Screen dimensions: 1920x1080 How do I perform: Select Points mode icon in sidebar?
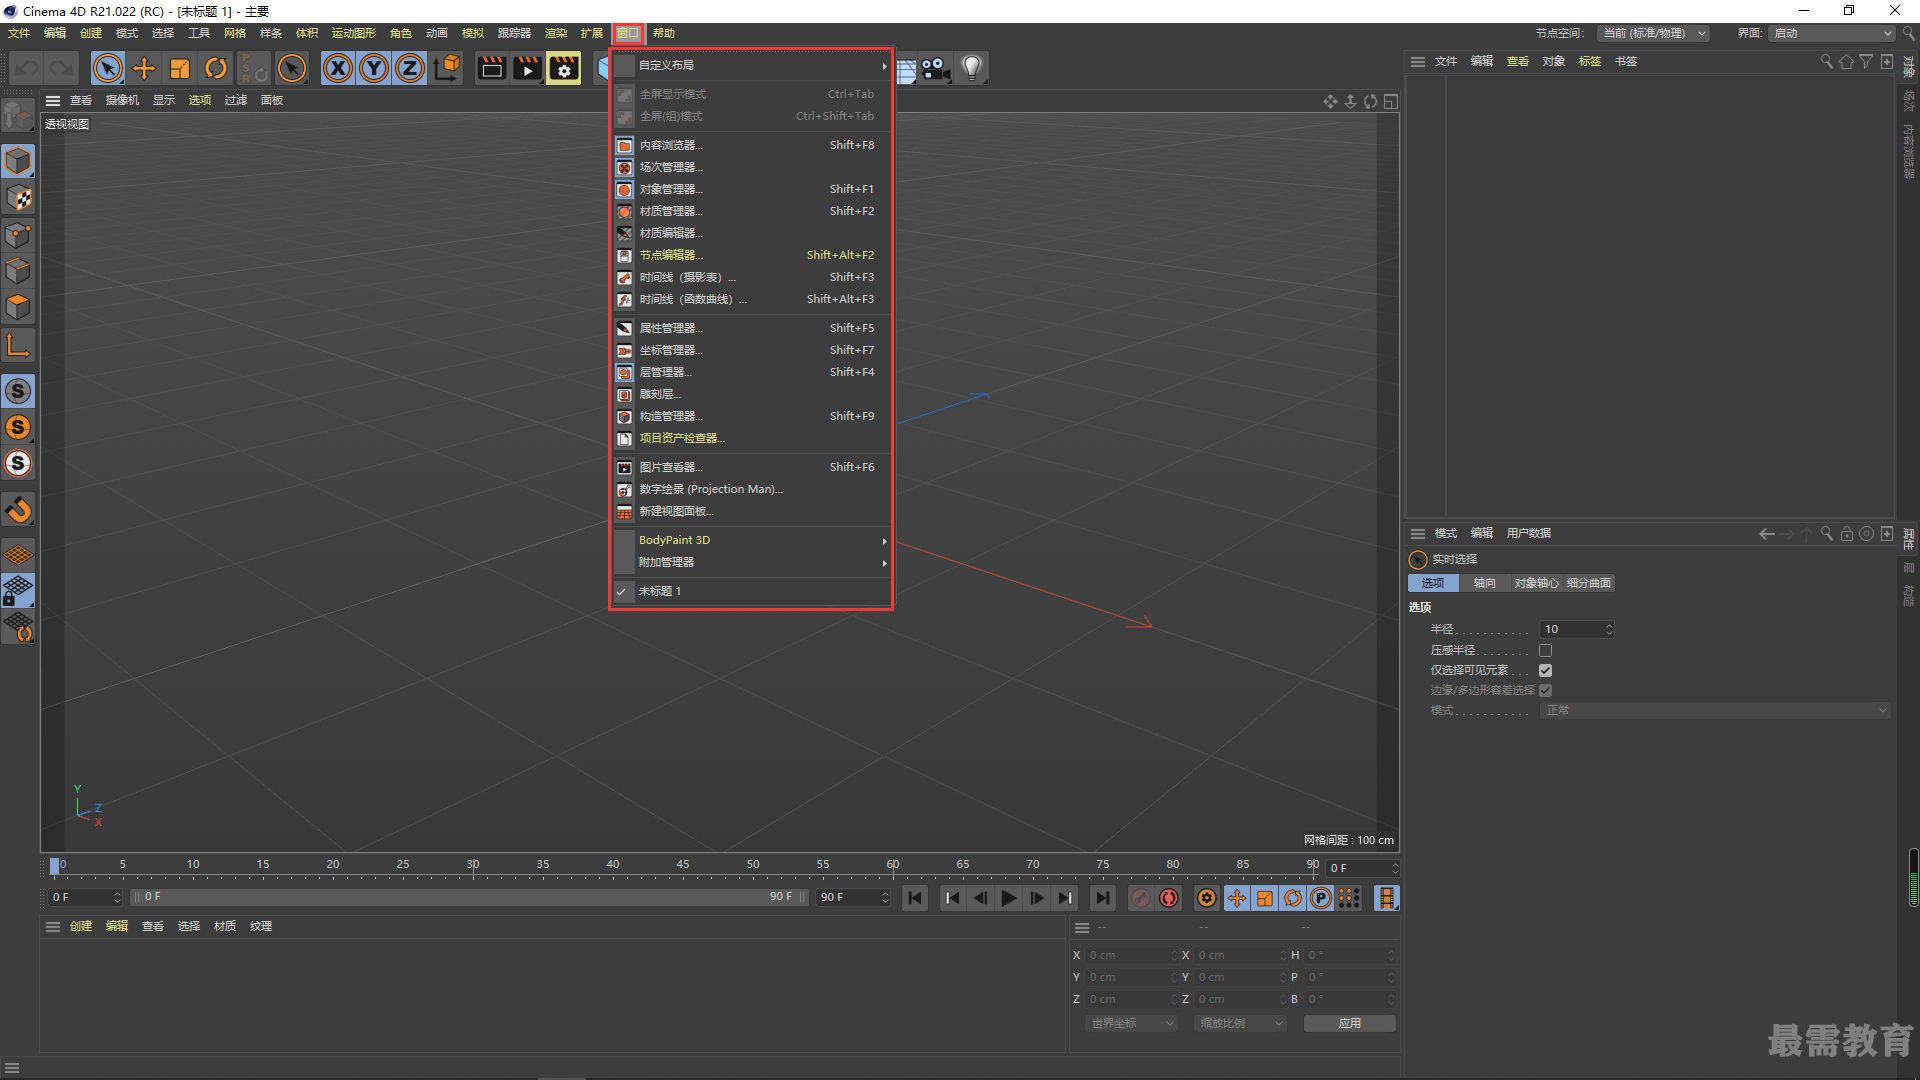(18, 235)
